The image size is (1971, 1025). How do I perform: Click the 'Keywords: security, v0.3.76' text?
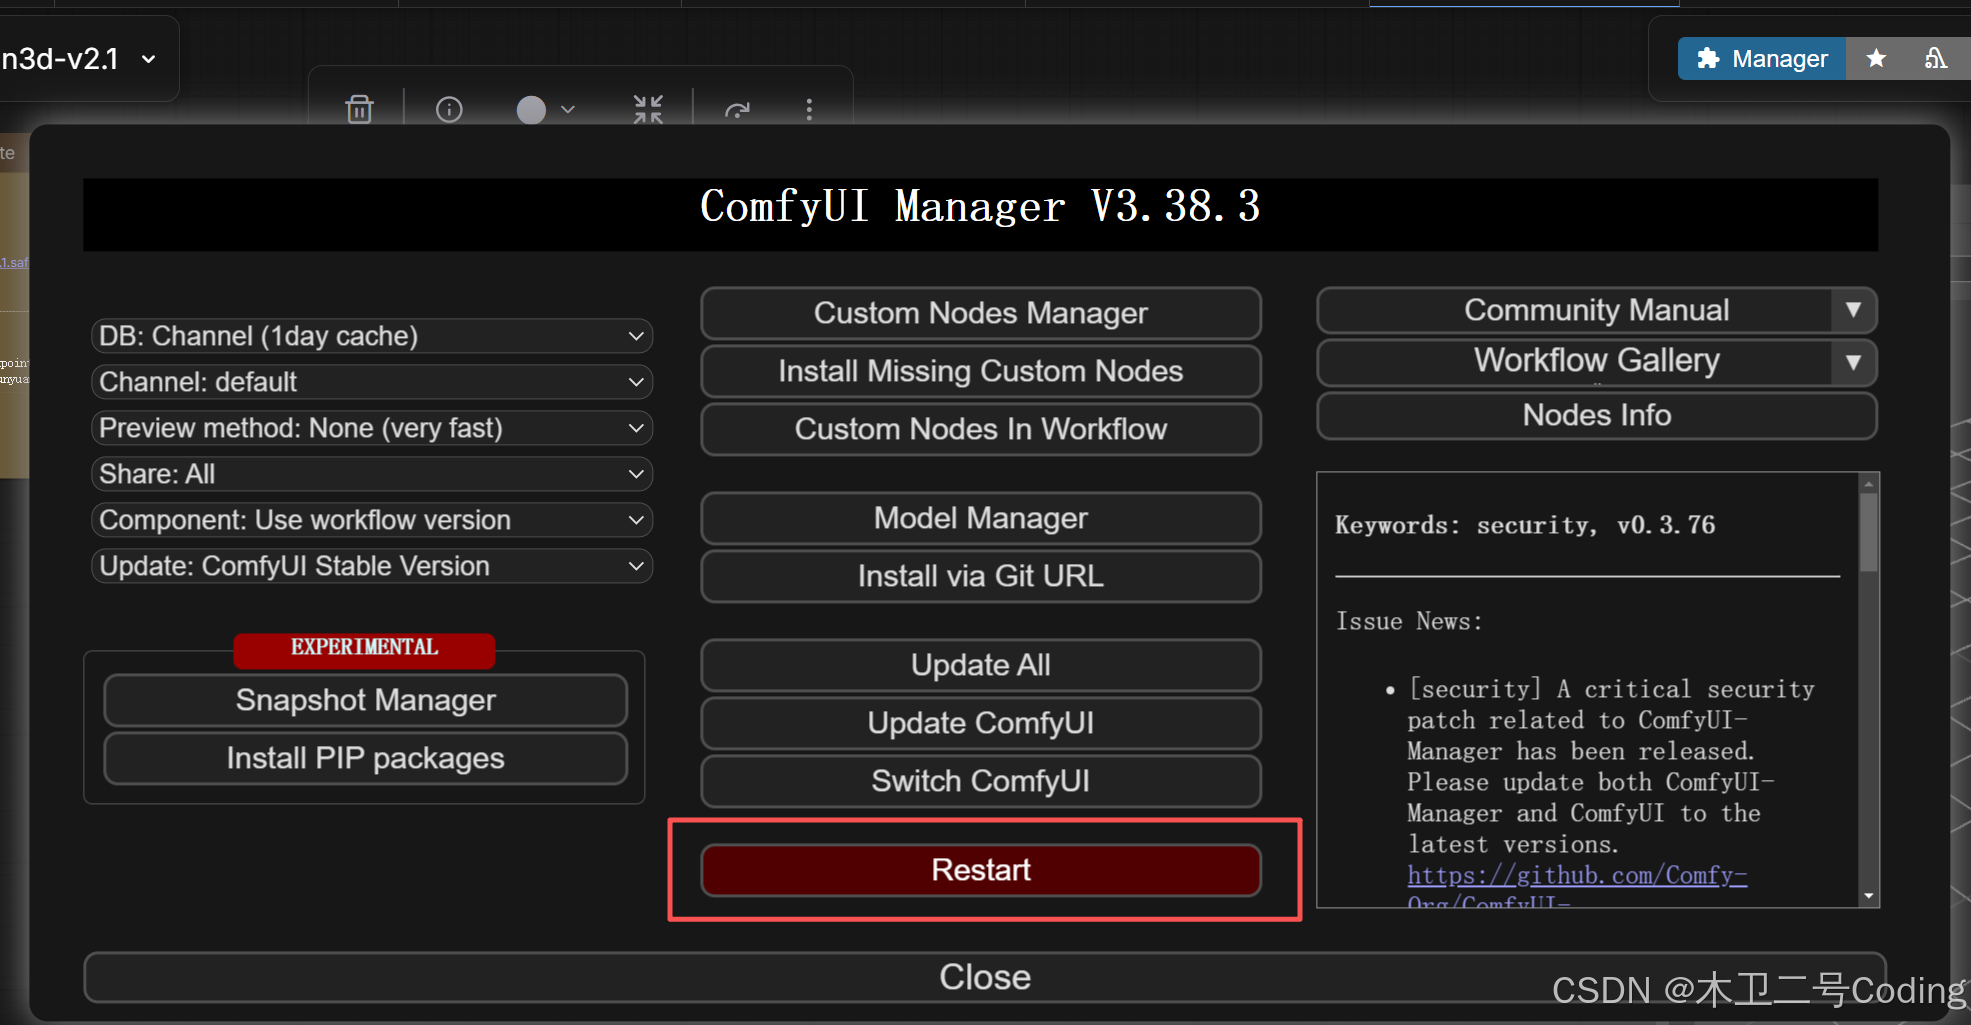click(x=1524, y=525)
